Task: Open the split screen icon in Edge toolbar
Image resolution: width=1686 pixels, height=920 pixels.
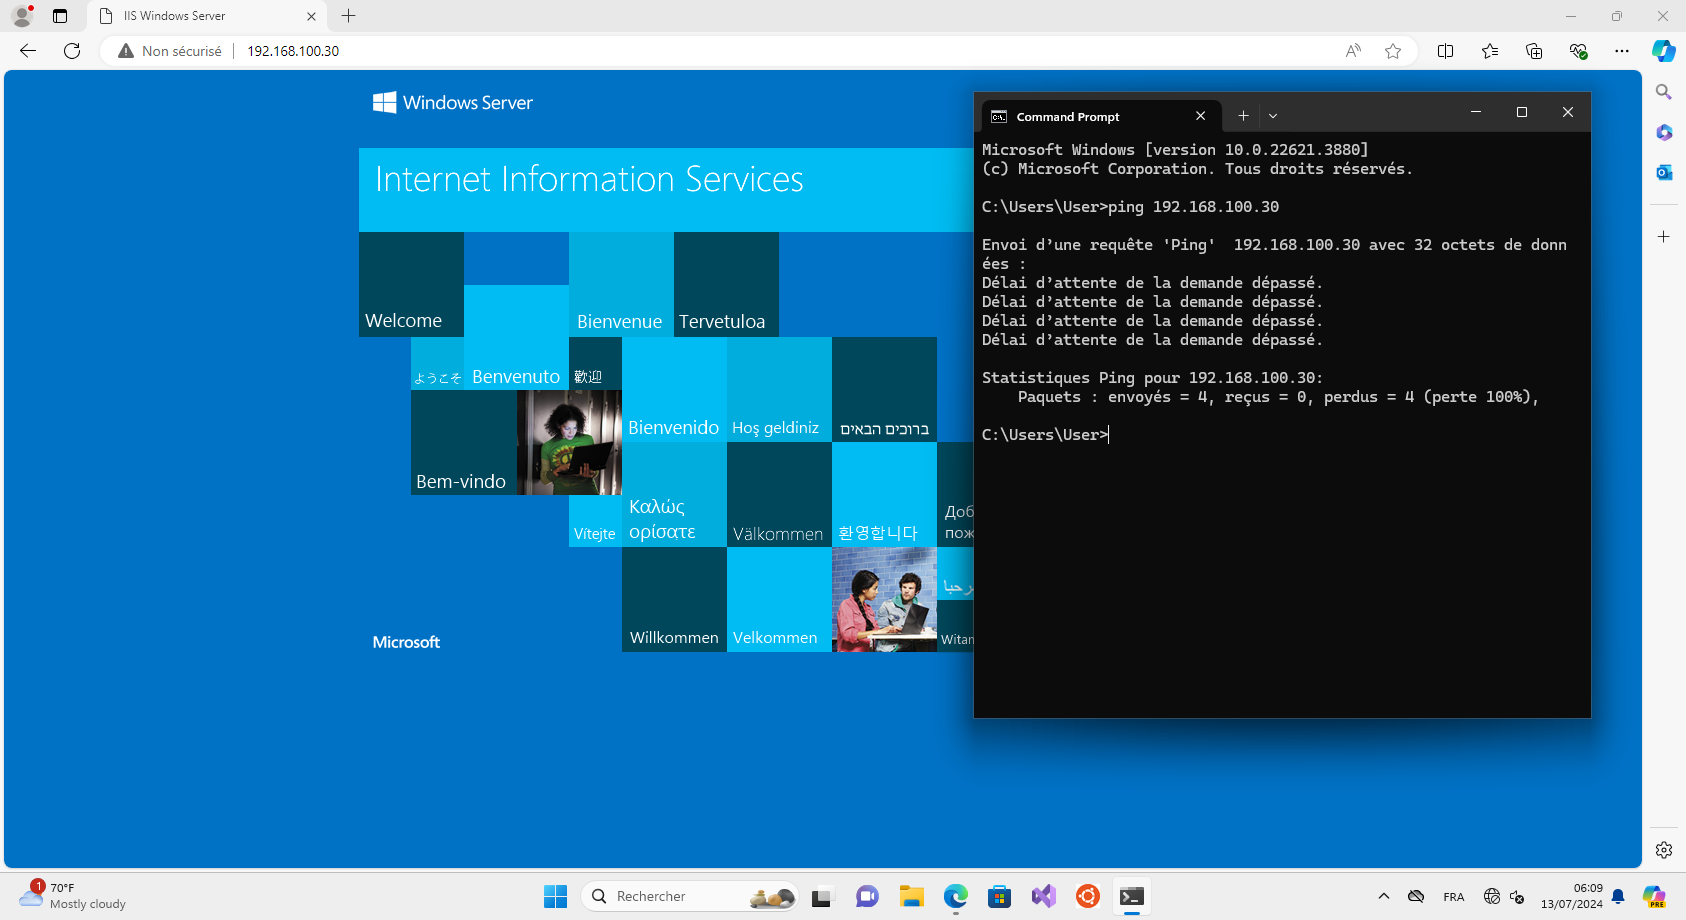Action: 1445,51
